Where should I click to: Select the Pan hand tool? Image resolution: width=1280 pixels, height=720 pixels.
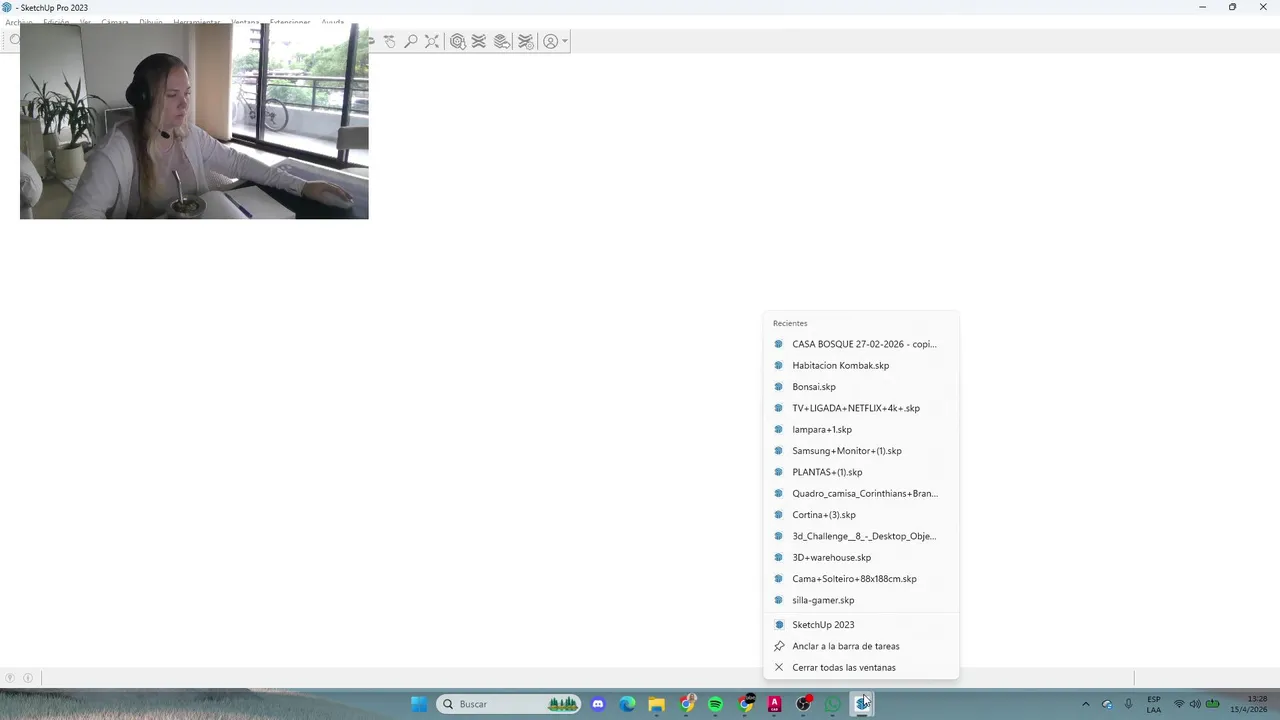389,41
